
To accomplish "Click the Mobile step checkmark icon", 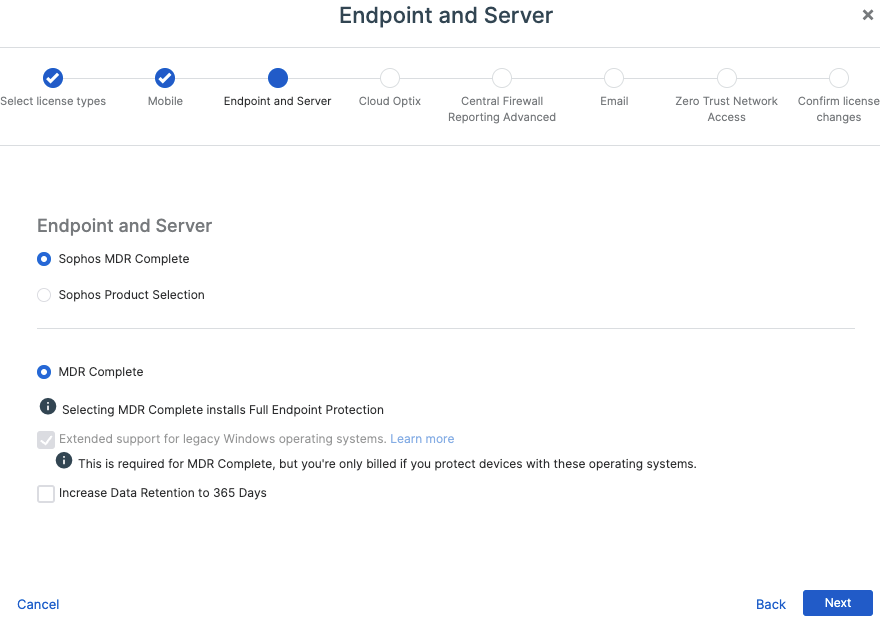I will [165, 78].
